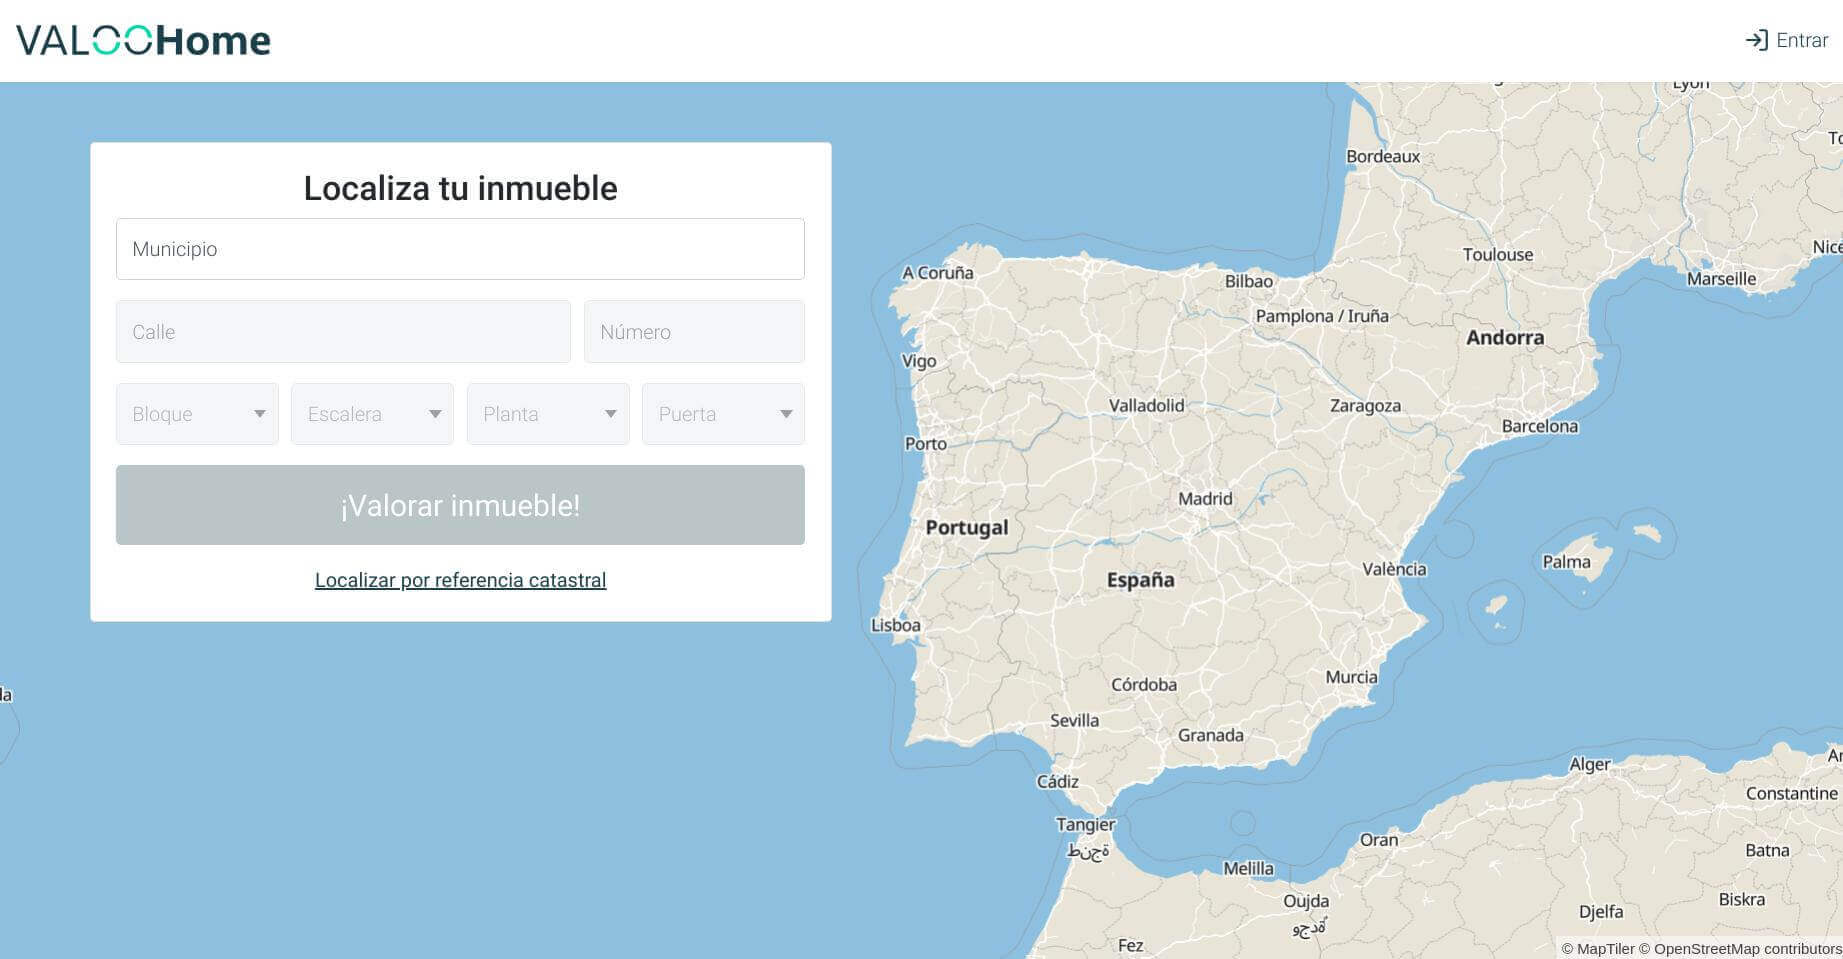
Task: Click the Tangier map label
Action: pyautogui.click(x=1085, y=824)
